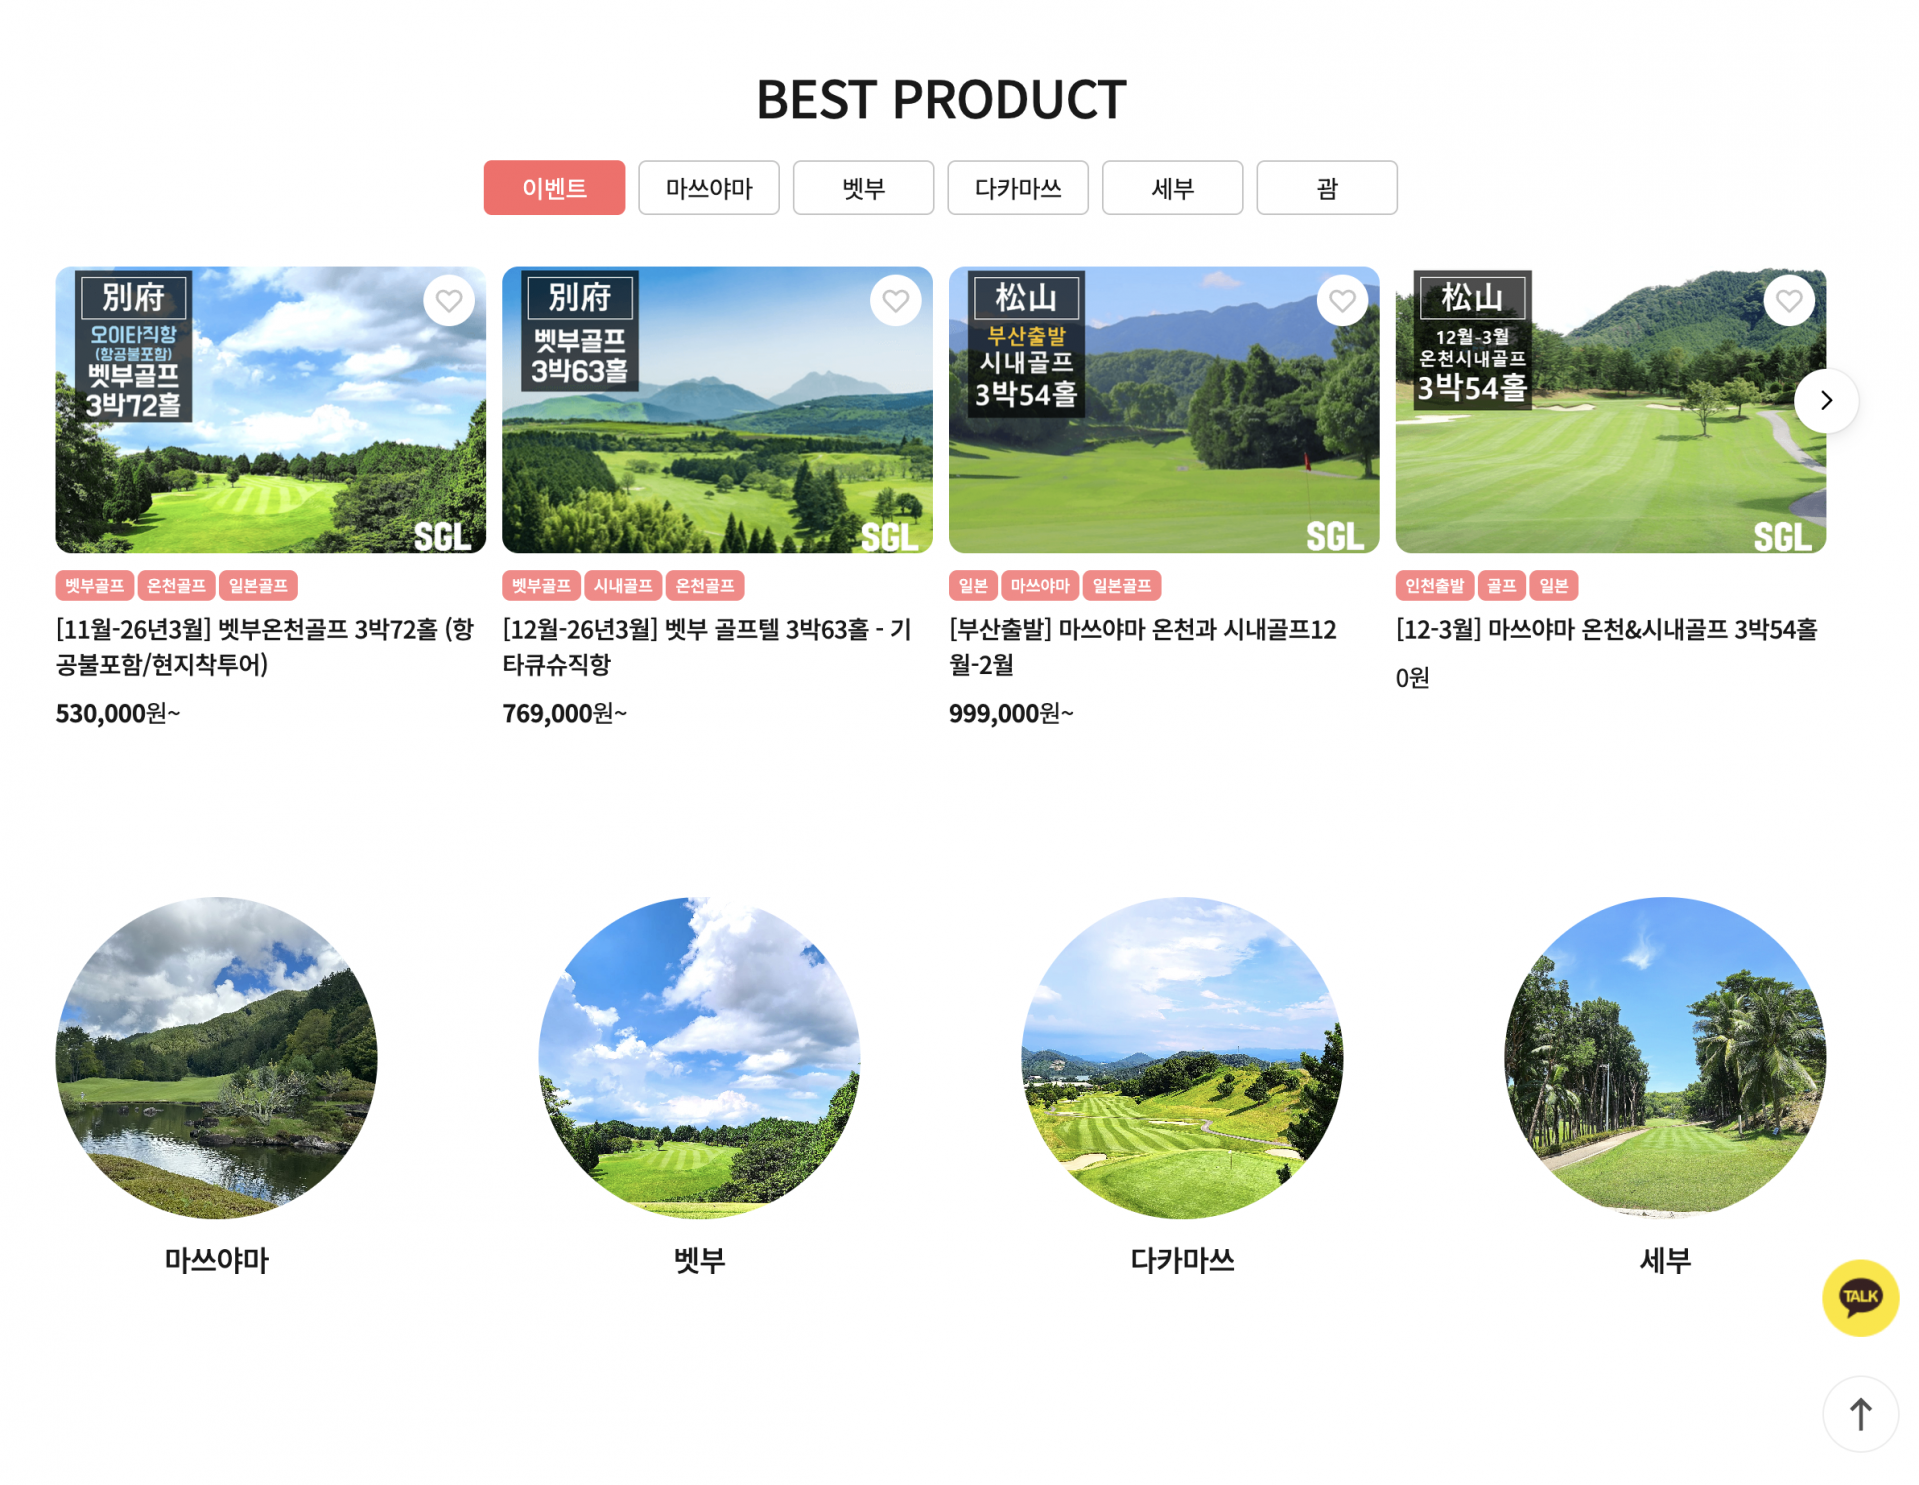Open the [부산출발] 마쓰야마 온천과 시내골프 title

[x=1143, y=647]
